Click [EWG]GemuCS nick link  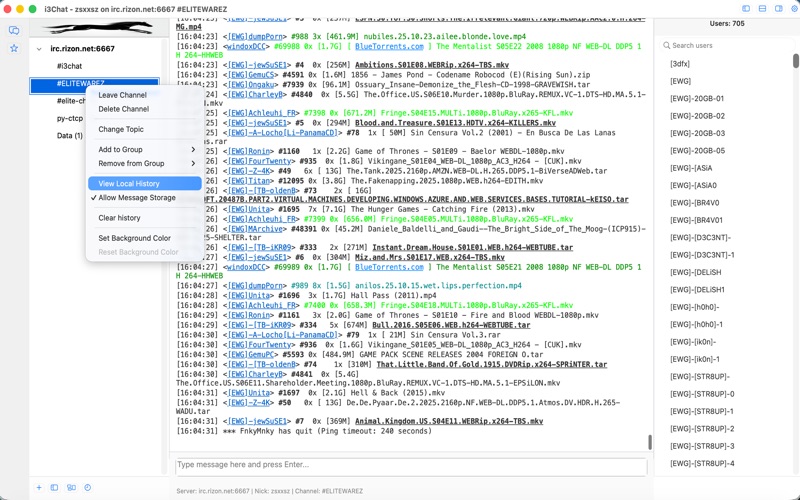pyautogui.click(x=251, y=75)
